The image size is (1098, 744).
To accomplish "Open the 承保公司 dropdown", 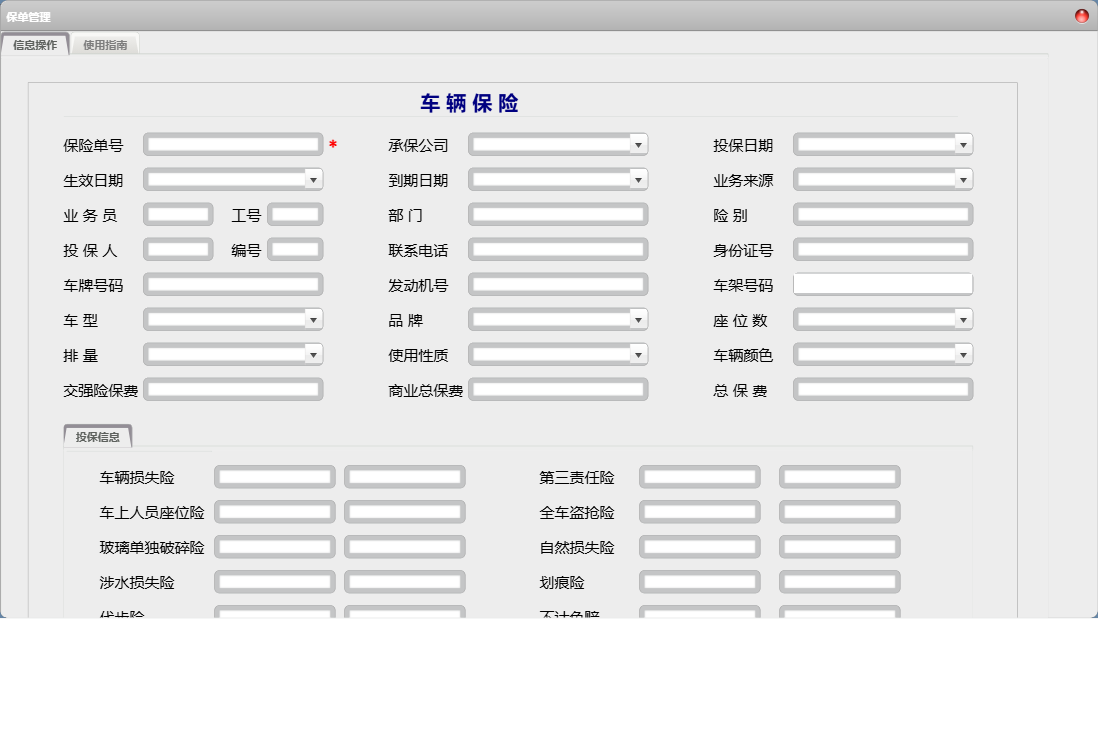I will click(x=638, y=144).
